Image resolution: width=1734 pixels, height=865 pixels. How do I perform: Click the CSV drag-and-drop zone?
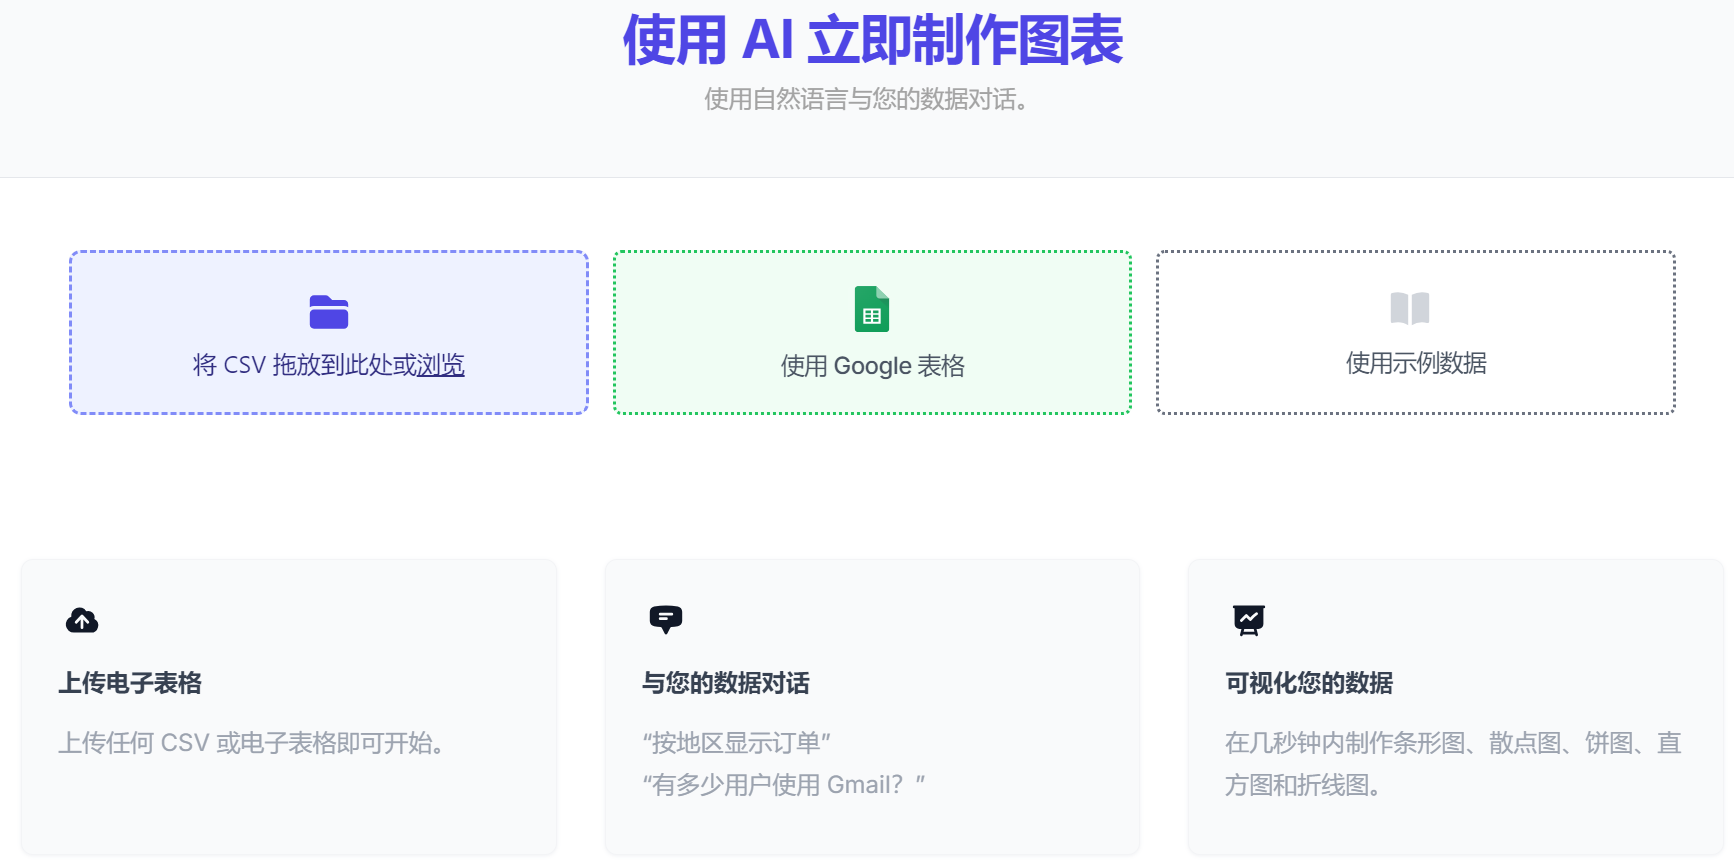coord(328,332)
